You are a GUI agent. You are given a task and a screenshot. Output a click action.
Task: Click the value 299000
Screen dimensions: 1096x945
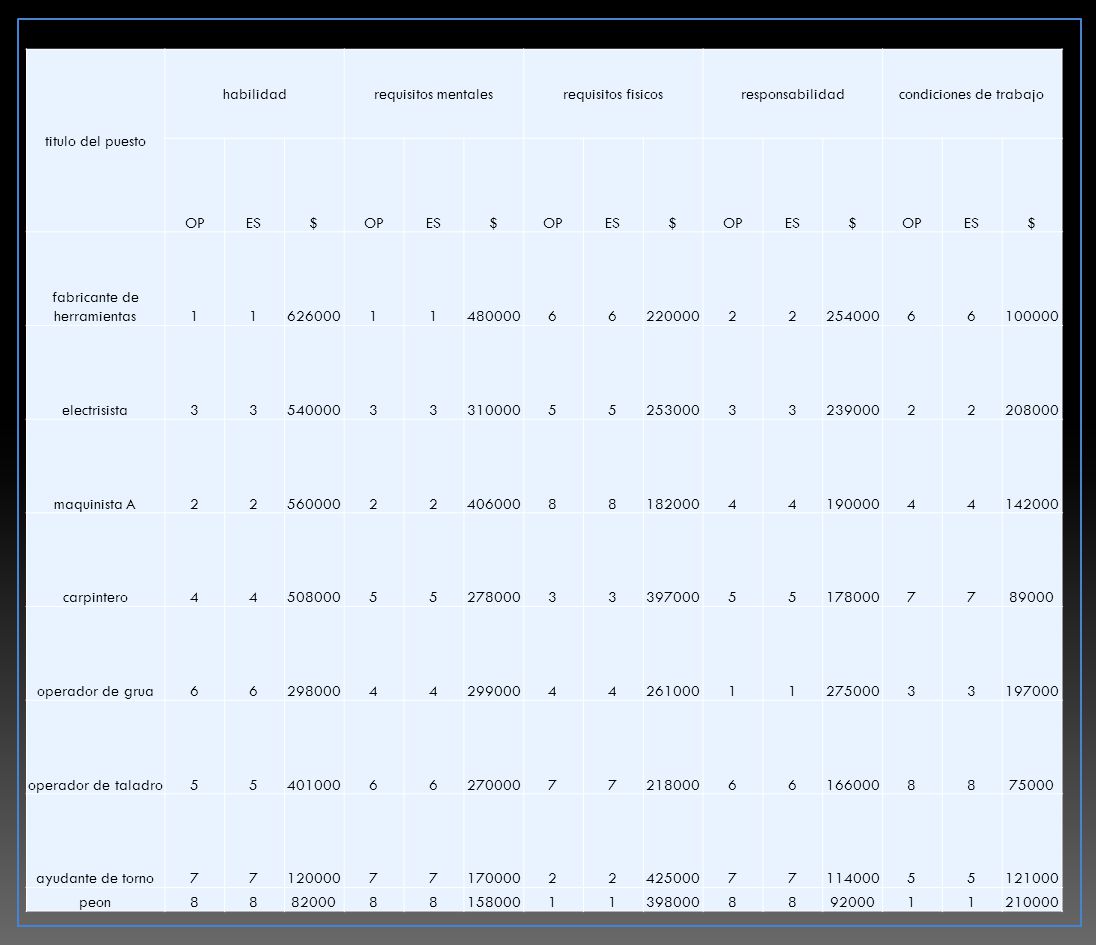coord(493,691)
